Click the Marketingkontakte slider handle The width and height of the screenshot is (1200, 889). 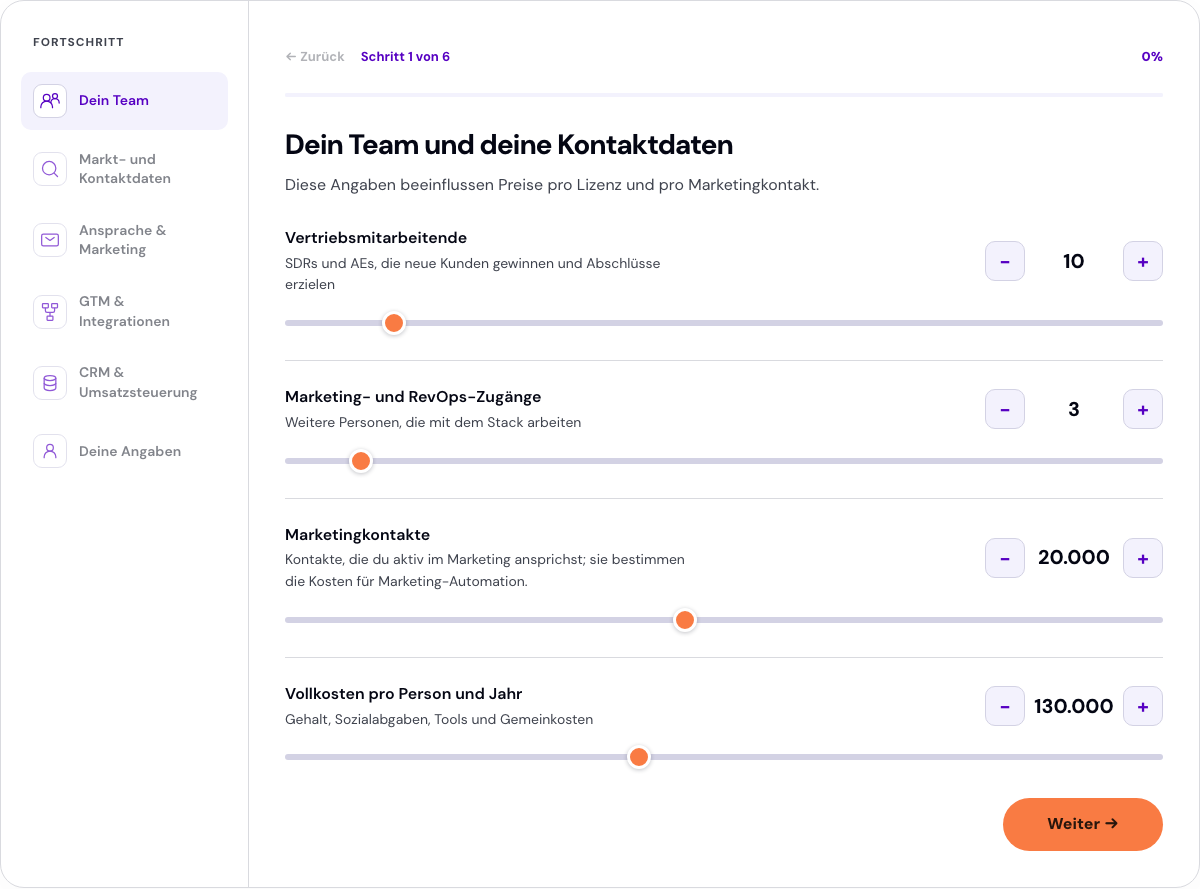[685, 620]
